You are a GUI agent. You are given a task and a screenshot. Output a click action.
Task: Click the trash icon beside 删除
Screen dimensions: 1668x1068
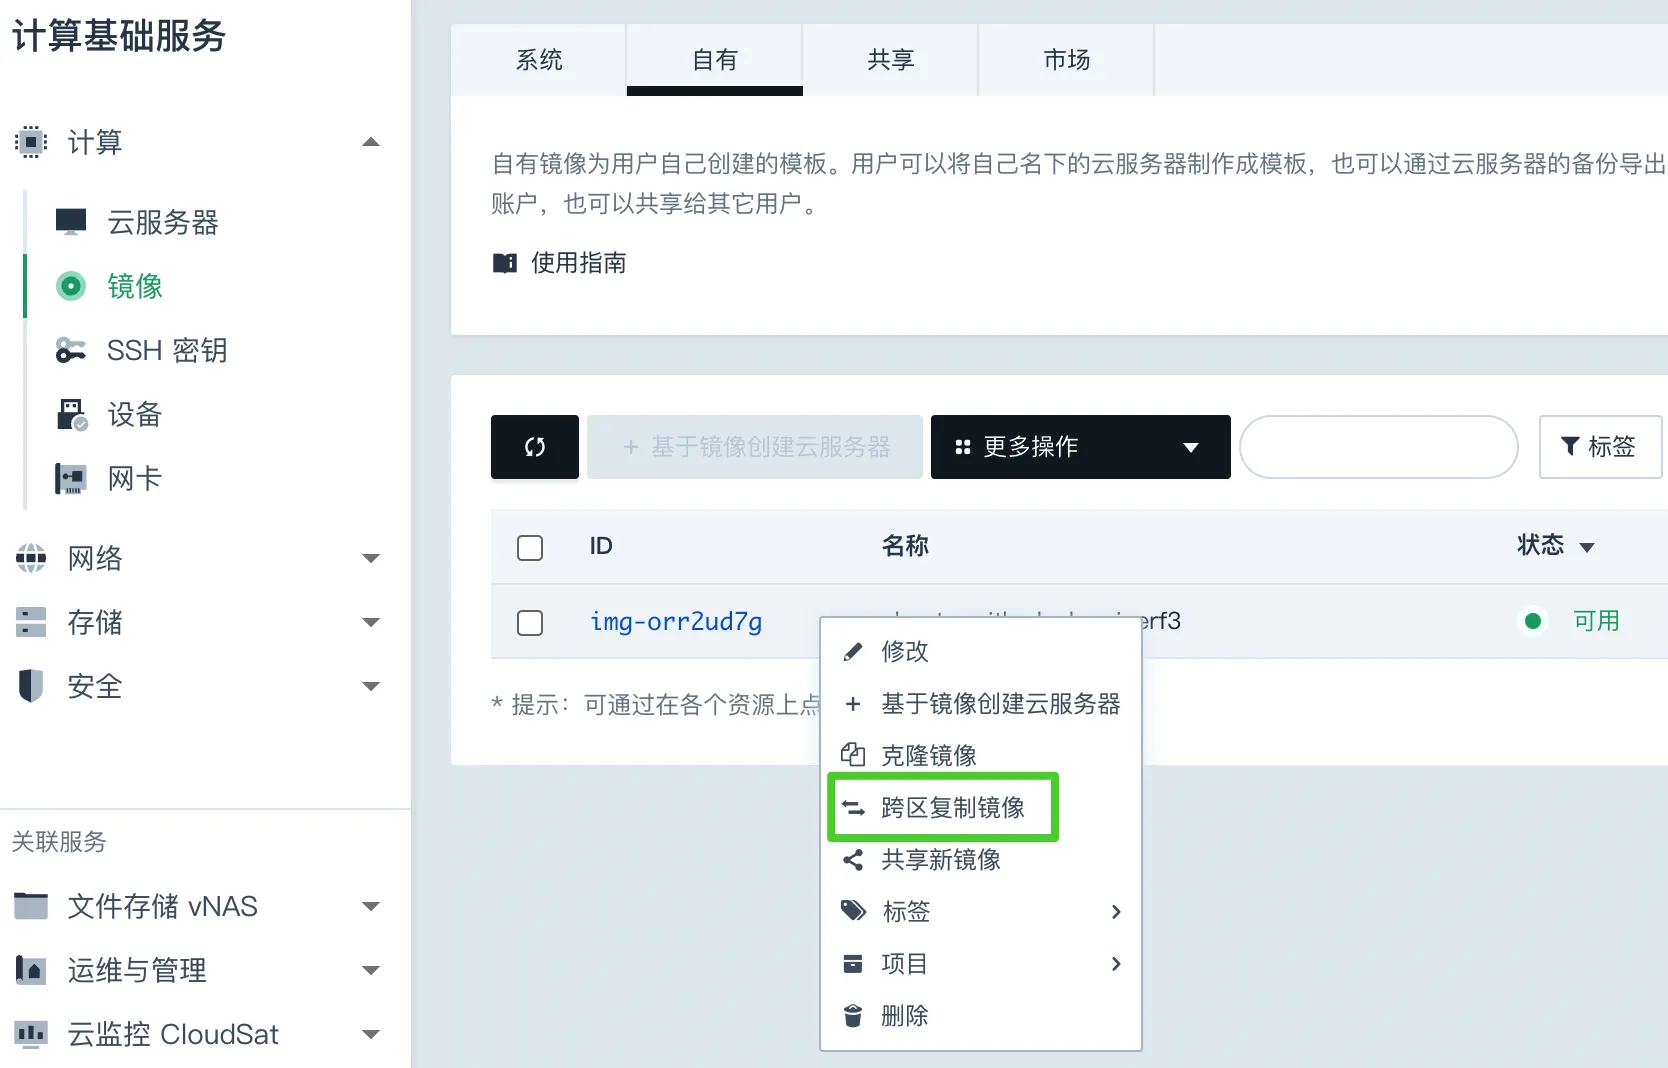coord(853,1016)
